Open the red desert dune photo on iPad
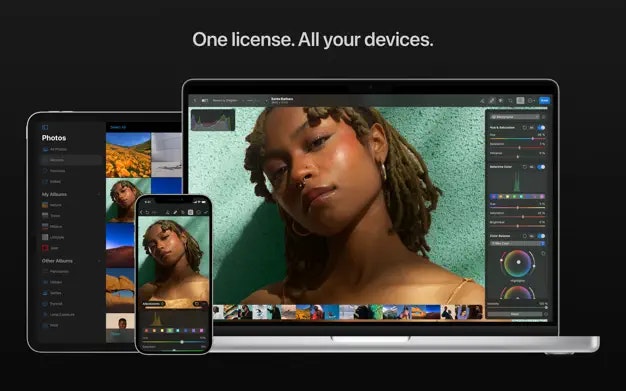The image size is (626, 391). pos(120,245)
